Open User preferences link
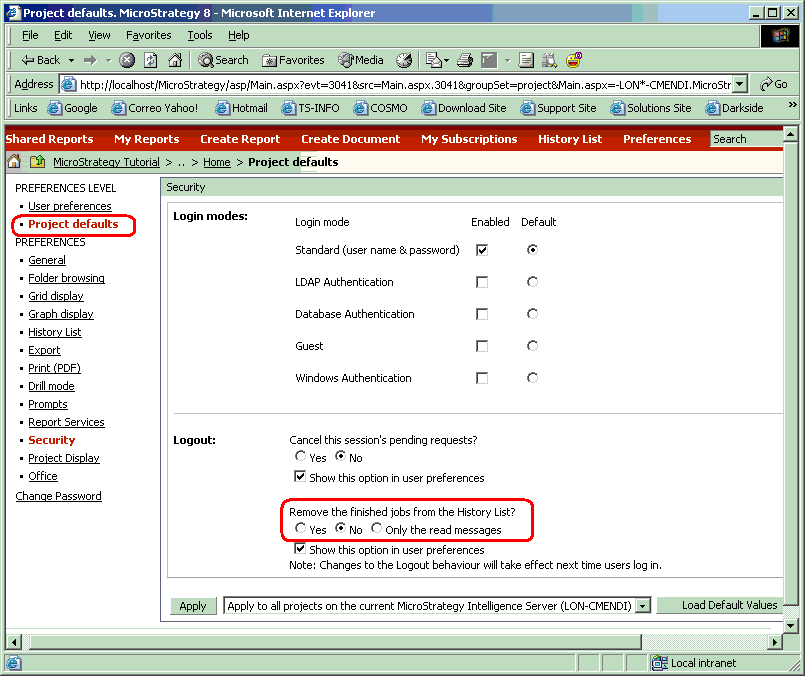The width and height of the screenshot is (805, 676). [x=70, y=206]
